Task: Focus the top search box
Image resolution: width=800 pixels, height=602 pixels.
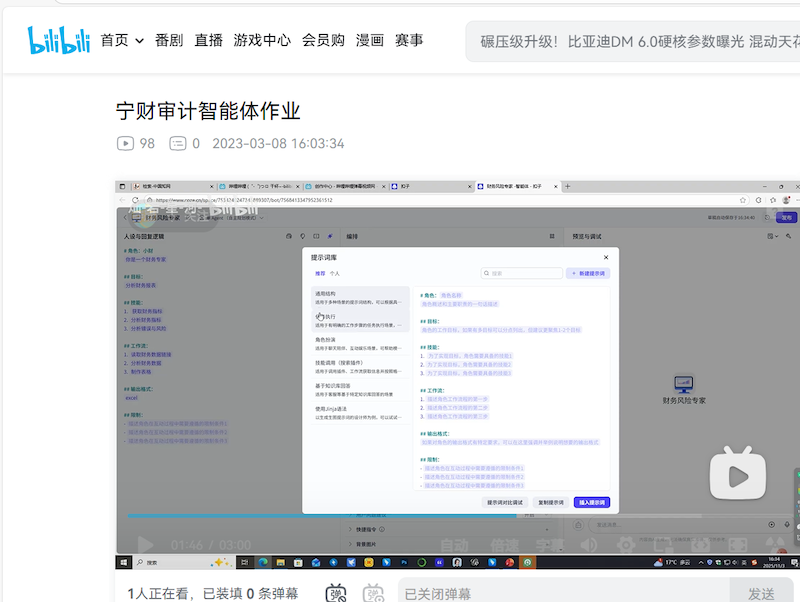Action: pos(630,41)
